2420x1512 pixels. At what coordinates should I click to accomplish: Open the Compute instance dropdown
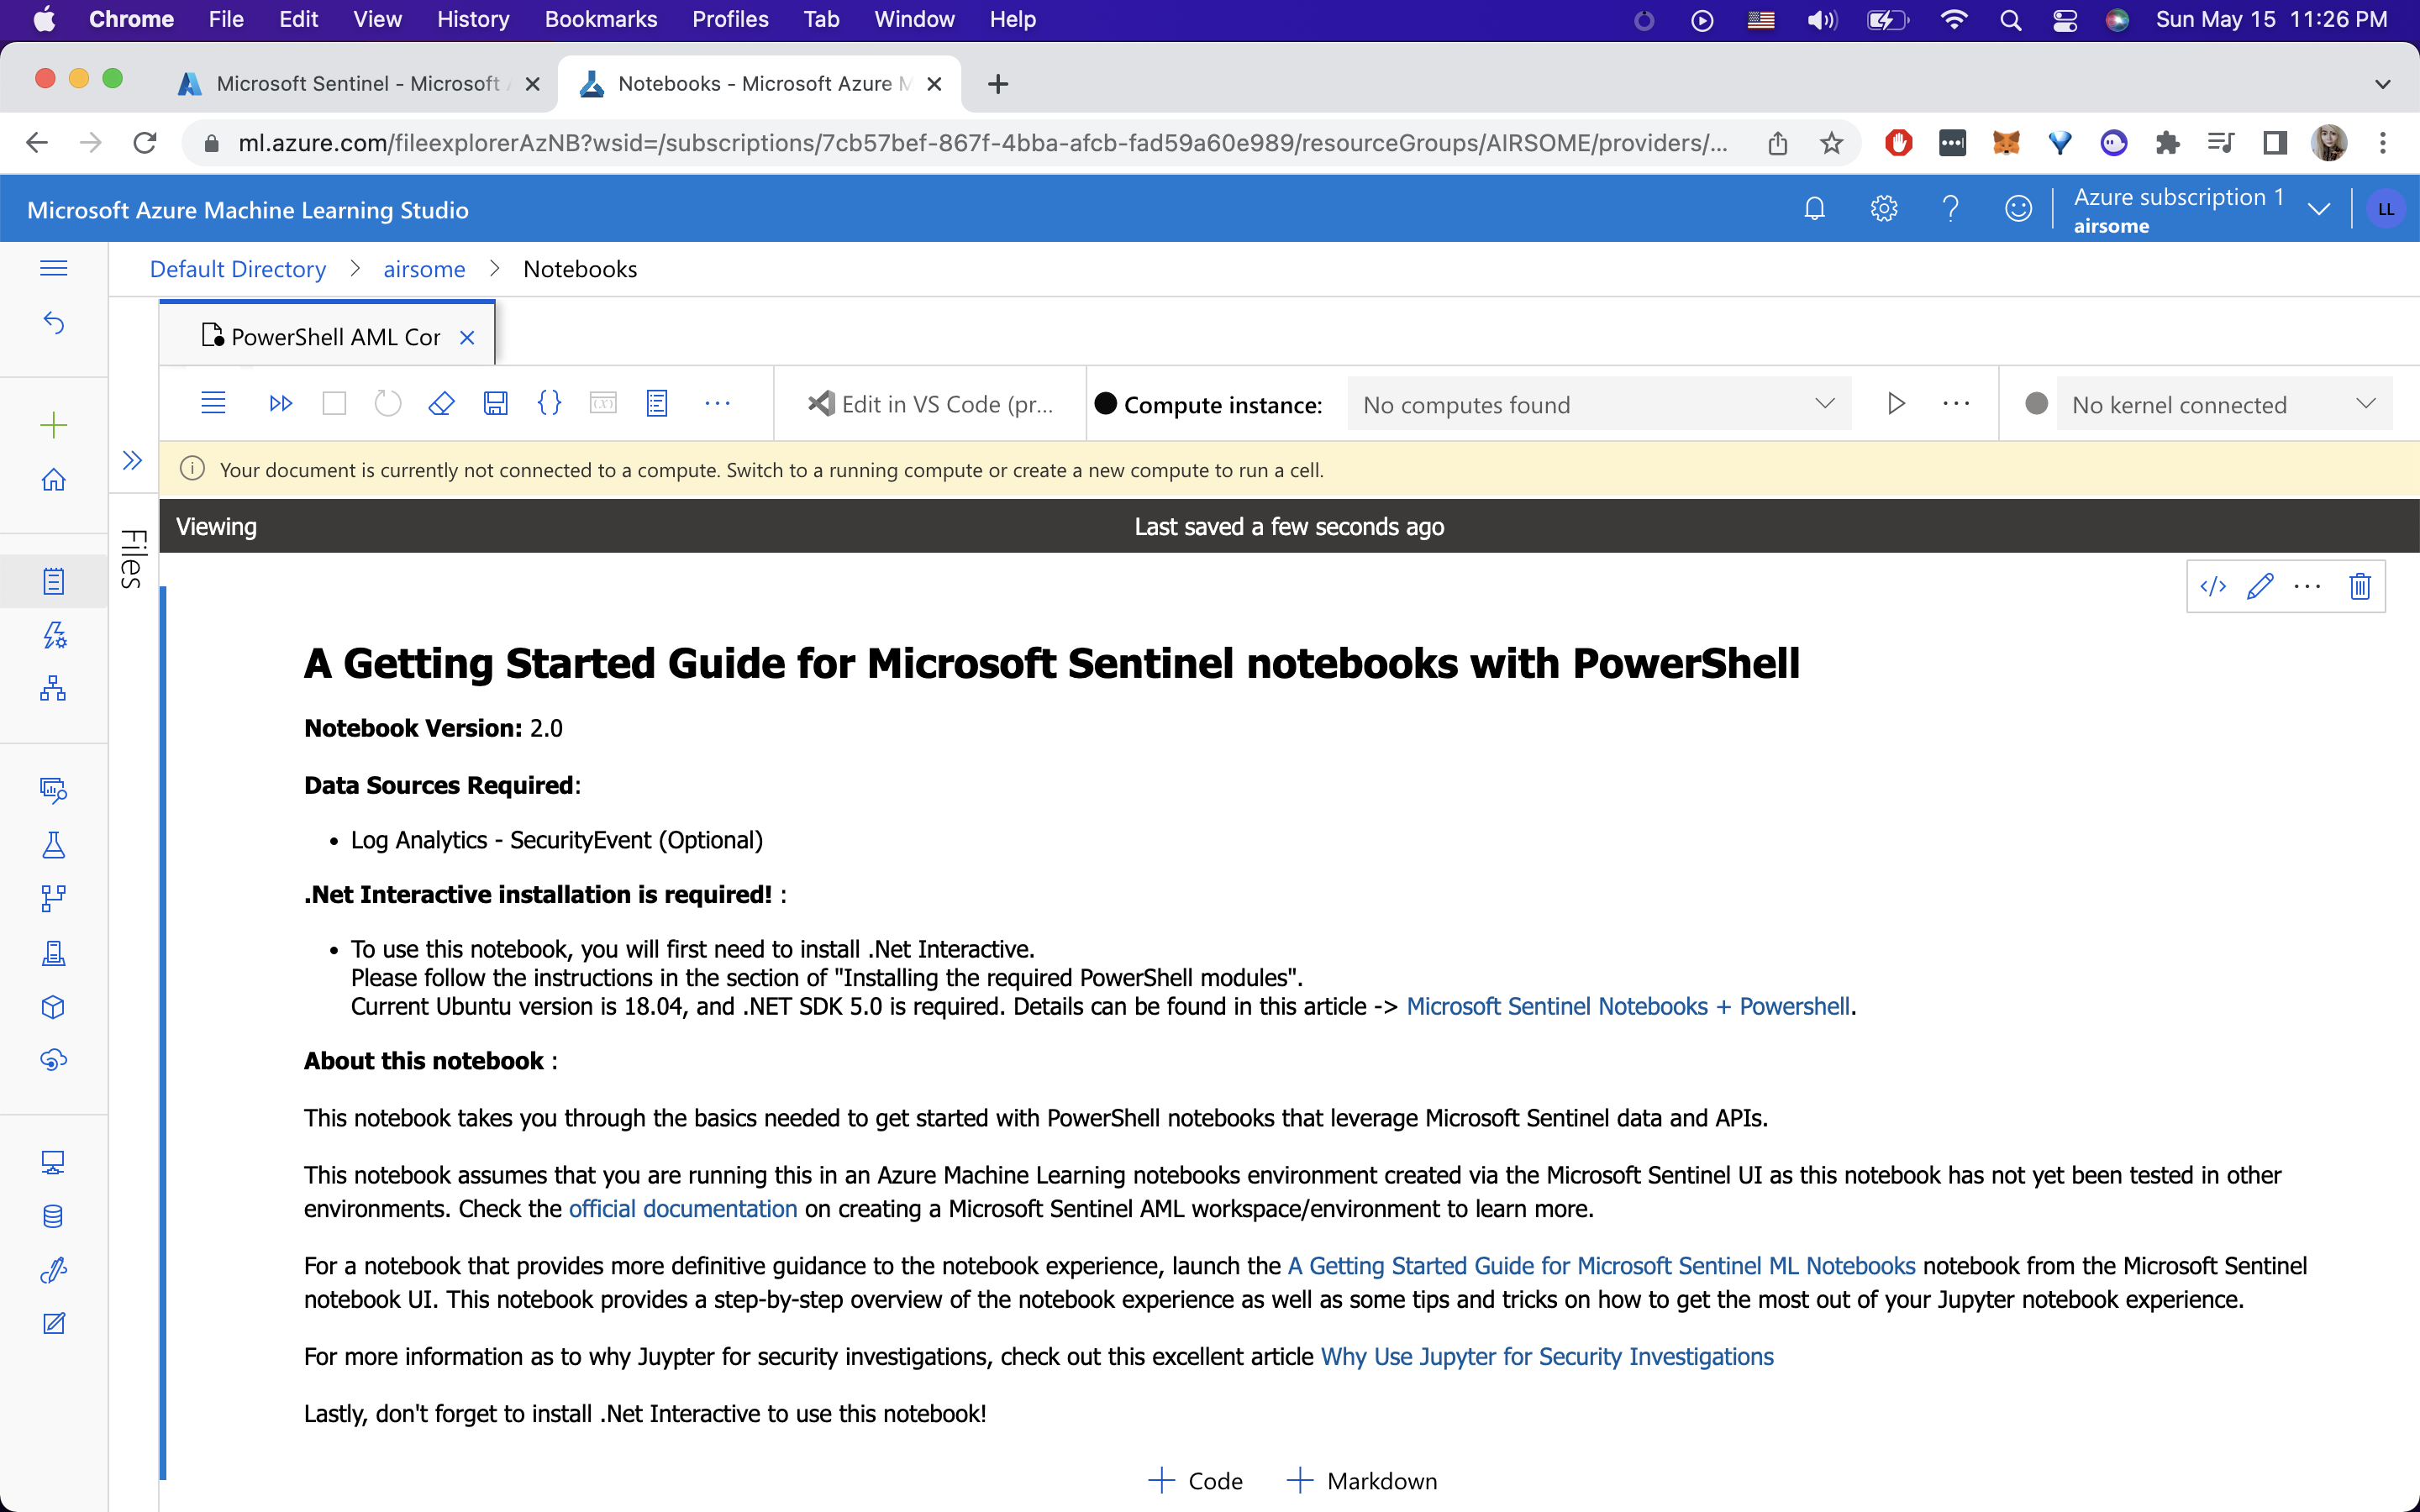click(1598, 404)
